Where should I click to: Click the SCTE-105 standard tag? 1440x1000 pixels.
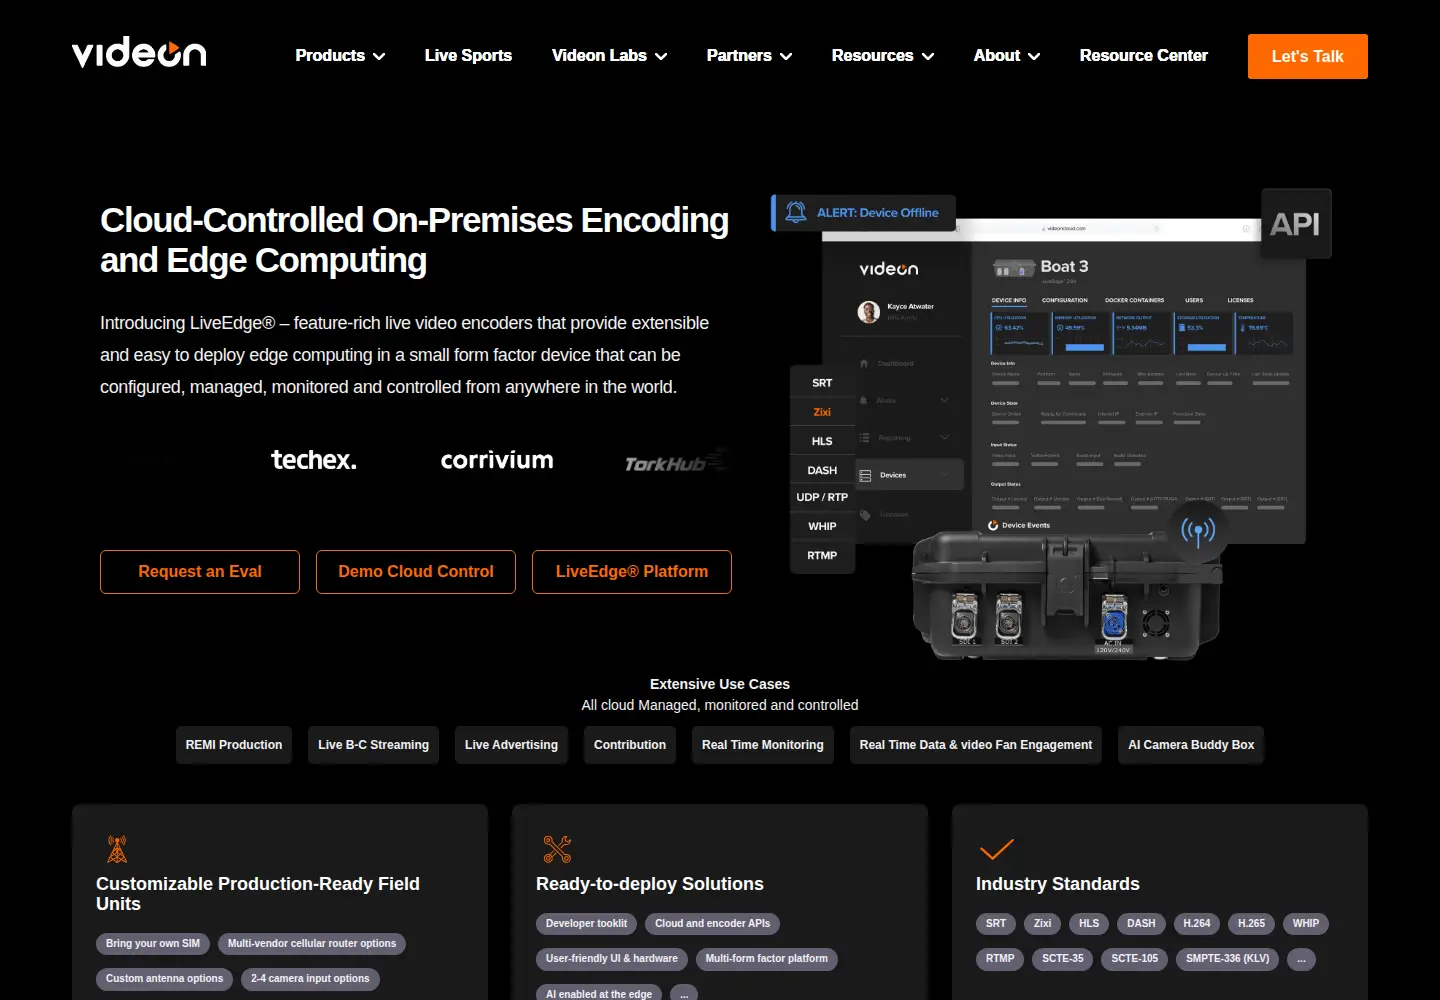[1135, 959]
